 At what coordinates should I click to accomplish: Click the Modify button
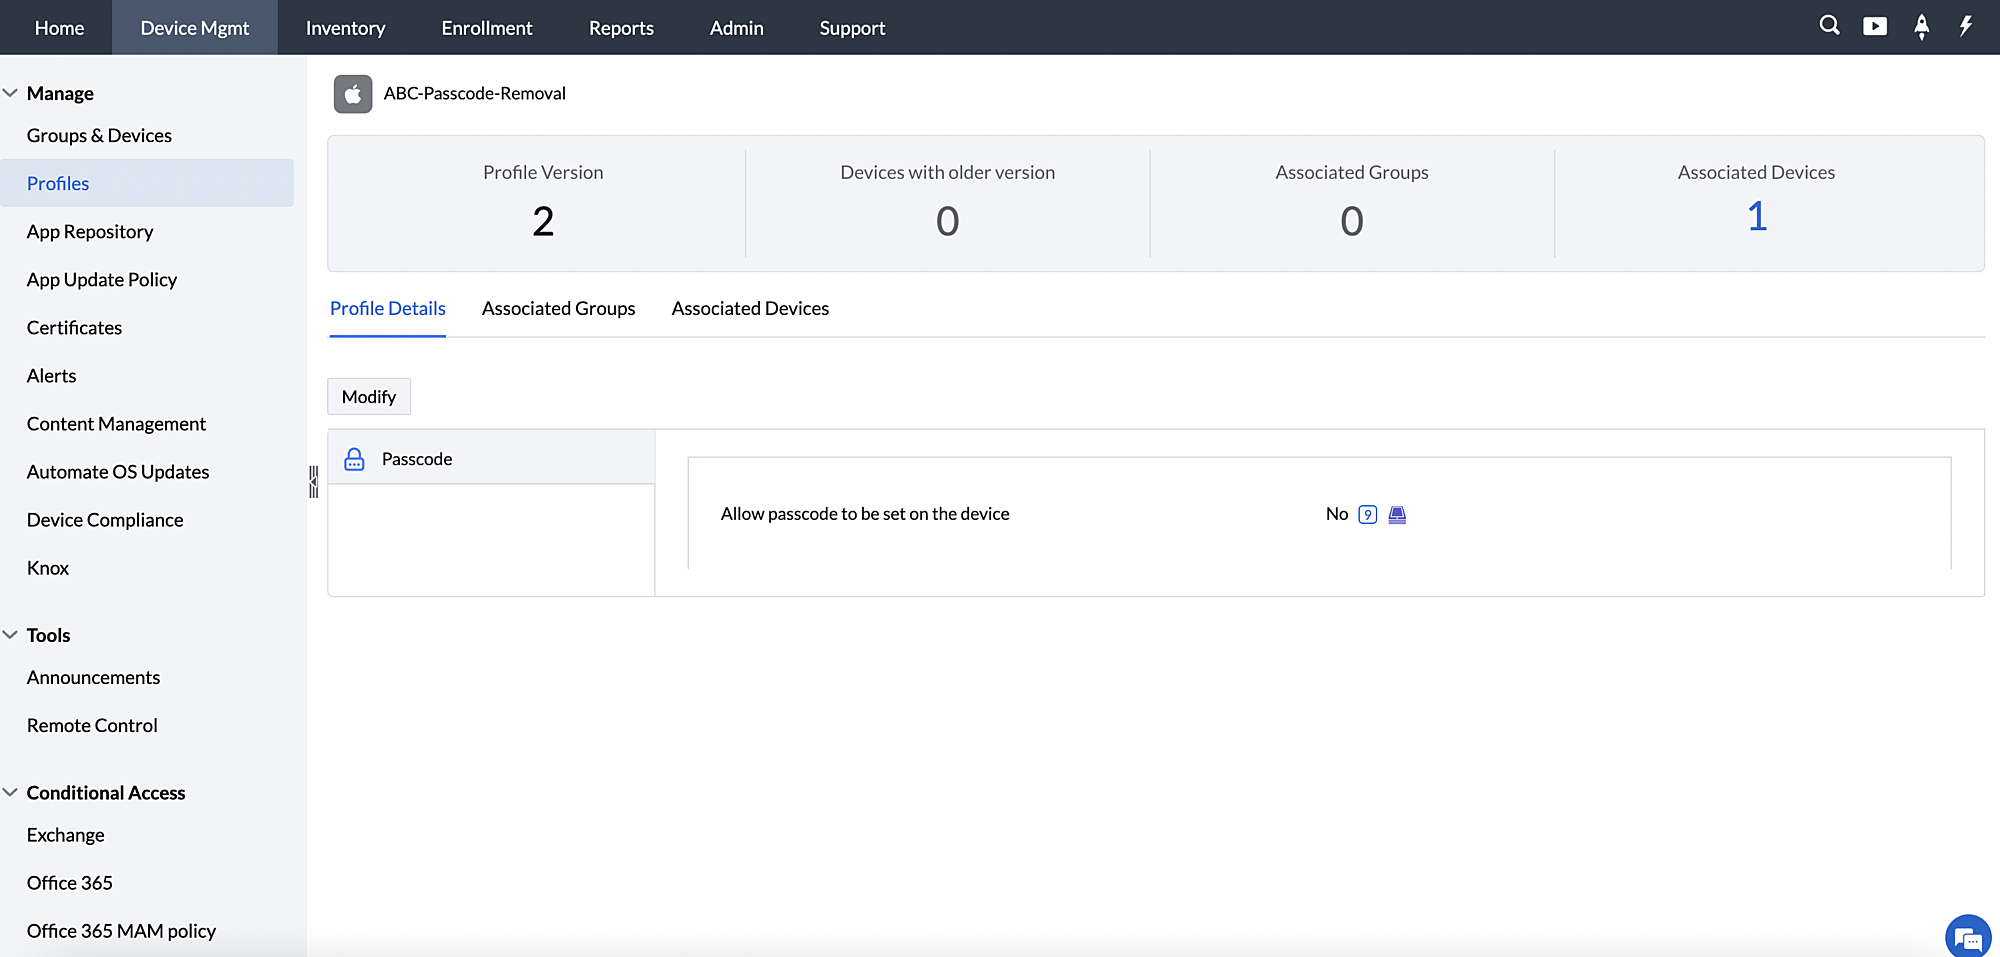click(x=369, y=396)
